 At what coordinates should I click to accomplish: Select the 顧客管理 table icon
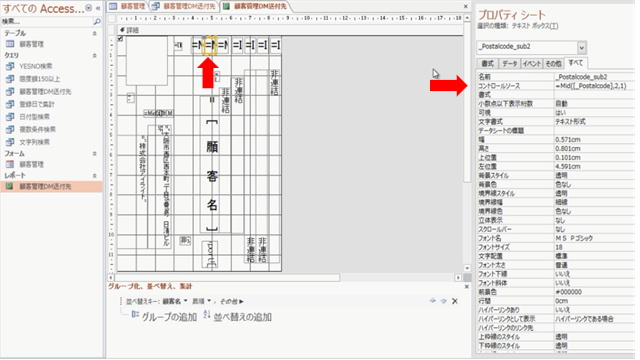tap(10, 44)
